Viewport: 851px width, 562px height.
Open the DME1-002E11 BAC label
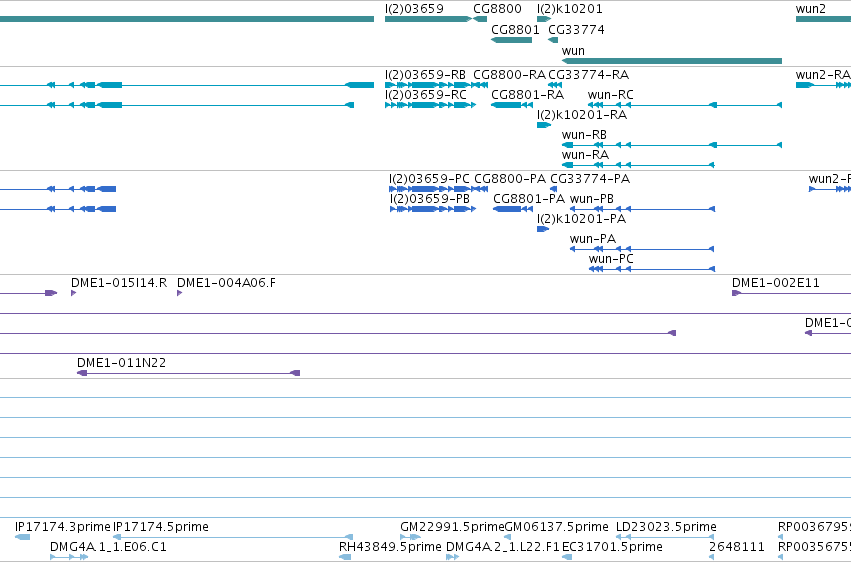pyautogui.click(x=776, y=283)
